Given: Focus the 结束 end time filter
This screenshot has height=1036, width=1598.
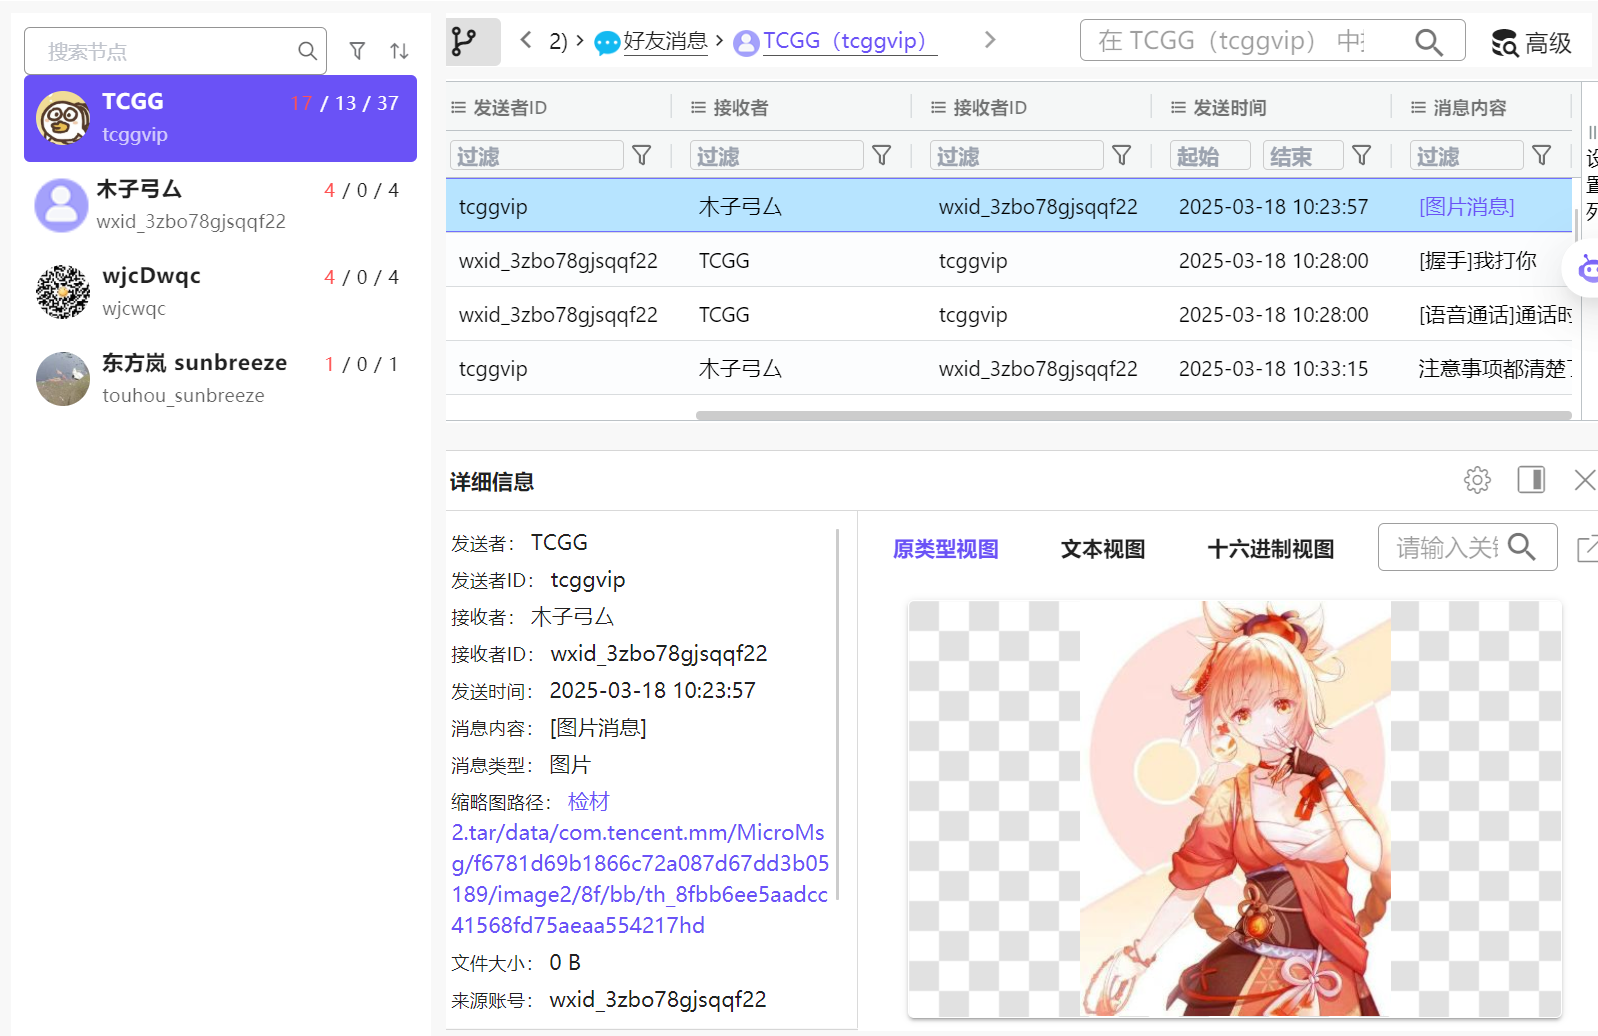Looking at the screenshot, I should (x=1303, y=155).
